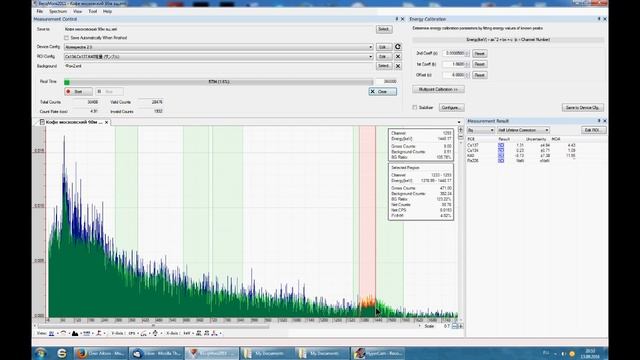
Task: Click Select button for Background file
Action: click(x=384, y=66)
